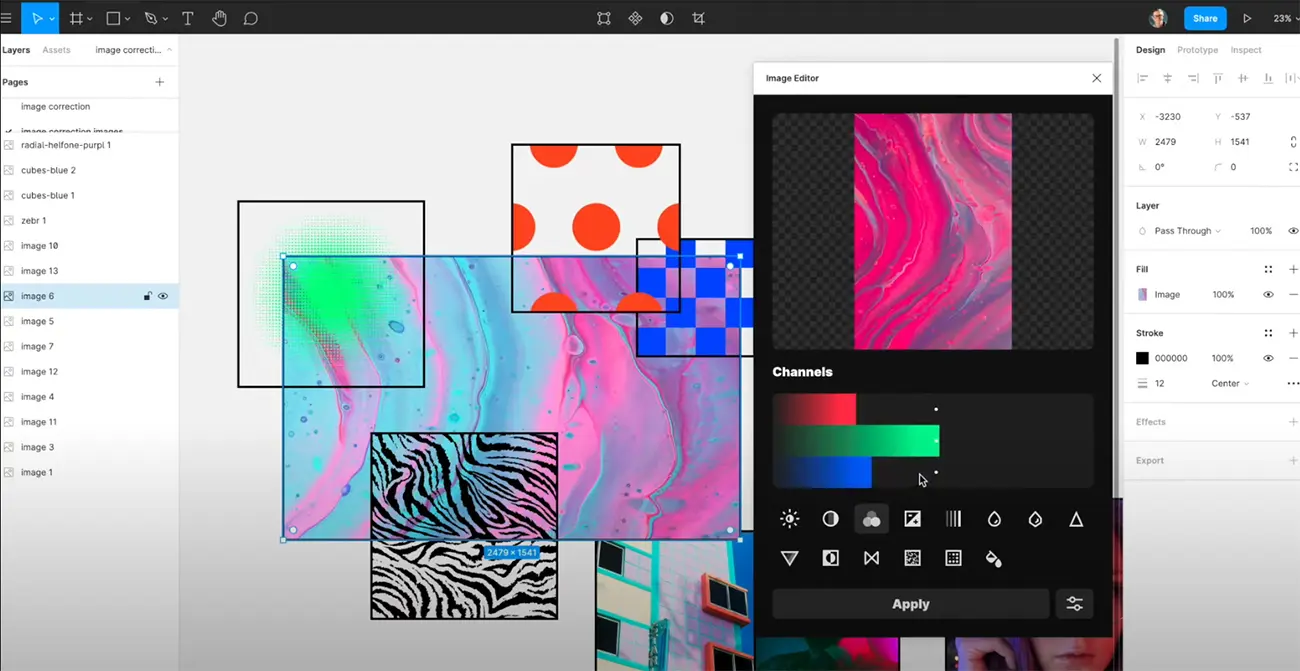Select the Hand tool
The width and height of the screenshot is (1300, 671).
[x=219, y=18]
